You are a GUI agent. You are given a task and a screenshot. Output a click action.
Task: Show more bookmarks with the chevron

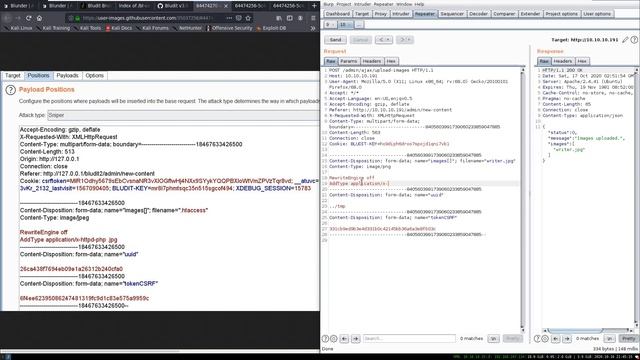point(313,28)
